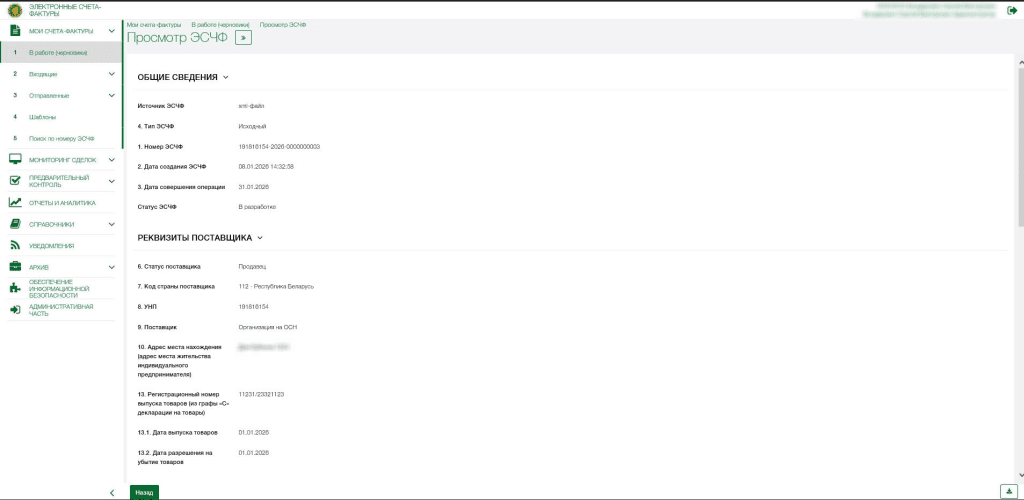Click the briefcase icon for АРХИВ
Image resolution: width=1024 pixels, height=500 pixels.
pyautogui.click(x=16, y=267)
